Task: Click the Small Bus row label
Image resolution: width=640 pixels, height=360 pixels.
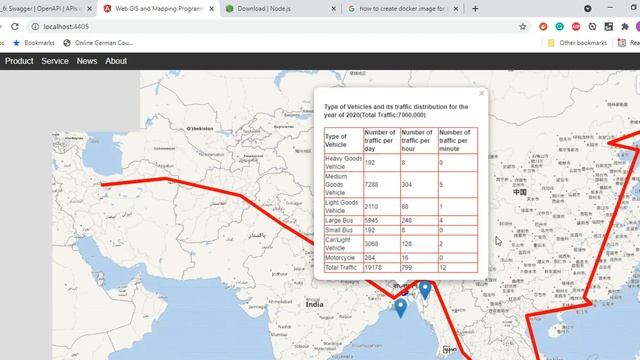Action: click(344, 230)
